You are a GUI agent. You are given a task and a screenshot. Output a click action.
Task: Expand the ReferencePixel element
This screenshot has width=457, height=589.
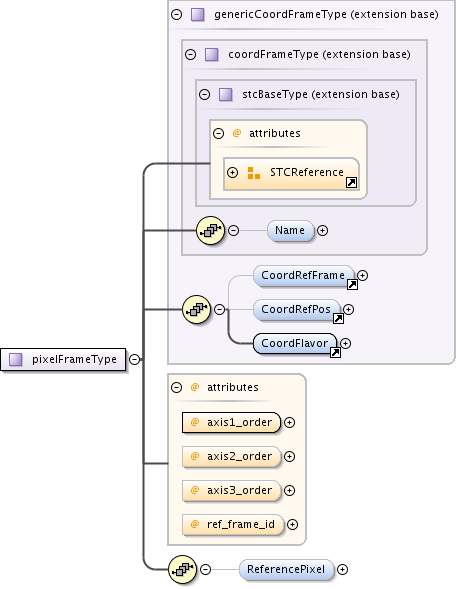(342, 569)
